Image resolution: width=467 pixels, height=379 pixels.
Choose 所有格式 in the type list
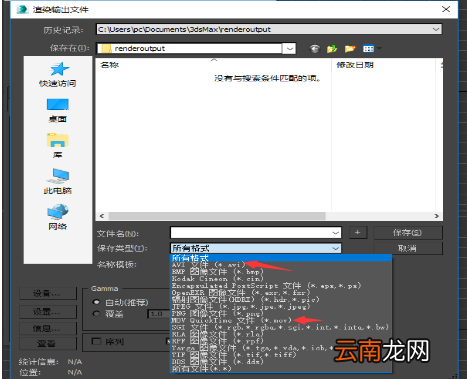(x=281, y=258)
